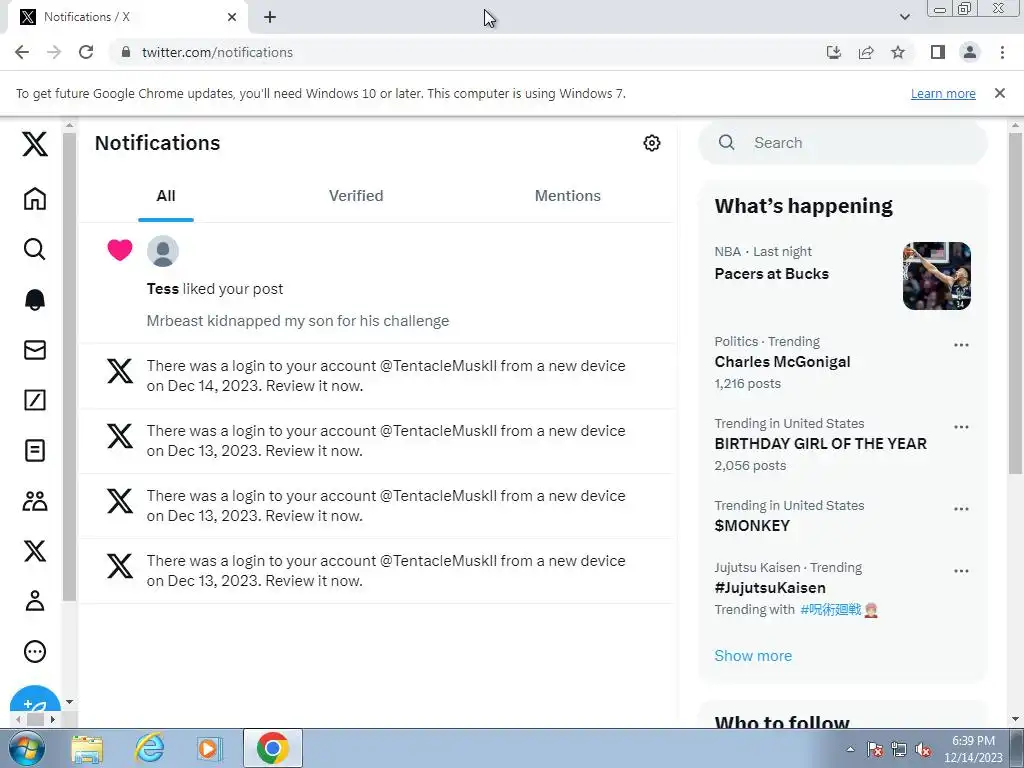Open more options for $MONKEY trend
Image resolution: width=1024 pixels, height=768 pixels.
(961, 509)
